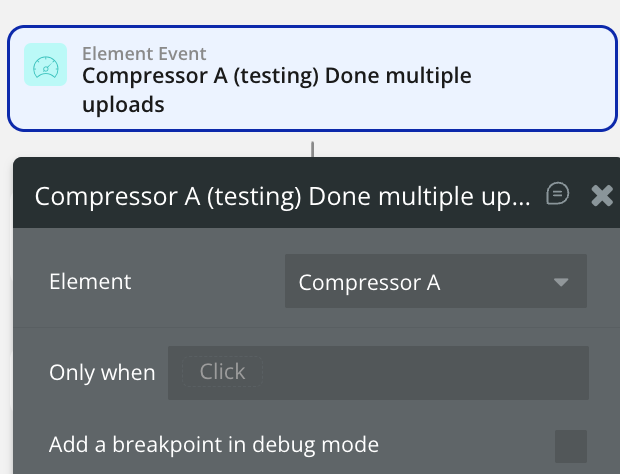620x474 pixels.
Task: Click the arrow on the Element dropdown
Action: 561,283
